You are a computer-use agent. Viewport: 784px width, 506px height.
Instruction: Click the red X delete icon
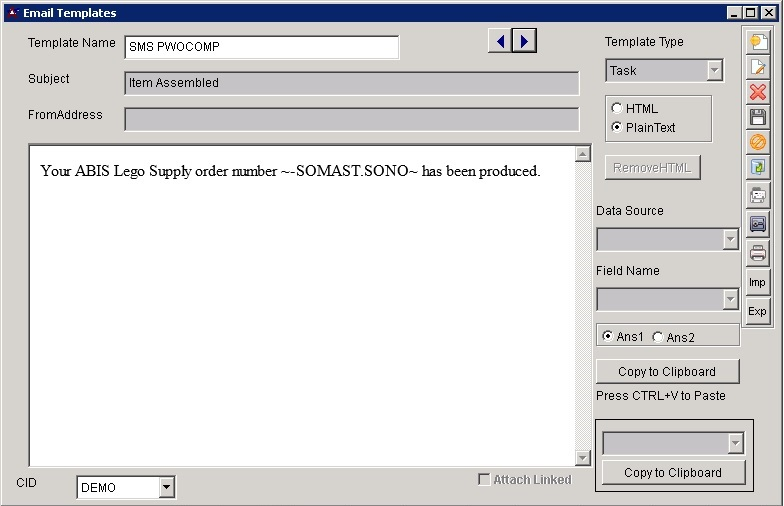(x=758, y=92)
